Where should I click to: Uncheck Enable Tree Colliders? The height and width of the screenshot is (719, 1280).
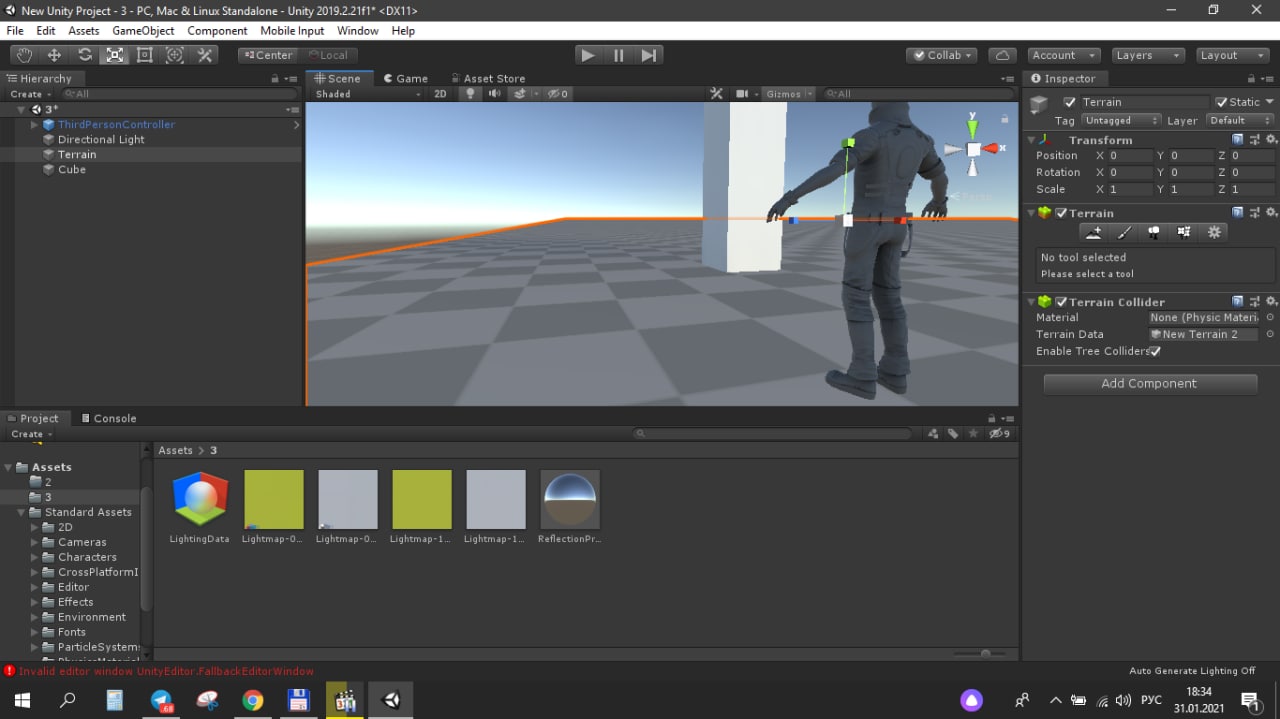(x=1155, y=351)
